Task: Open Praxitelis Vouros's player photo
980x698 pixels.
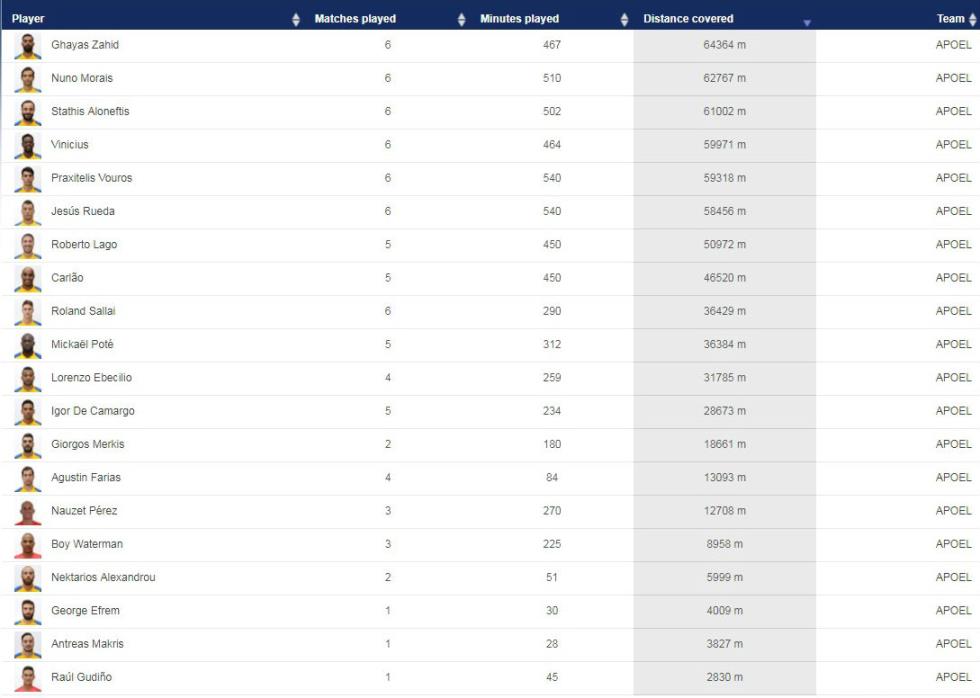Action: (28, 179)
